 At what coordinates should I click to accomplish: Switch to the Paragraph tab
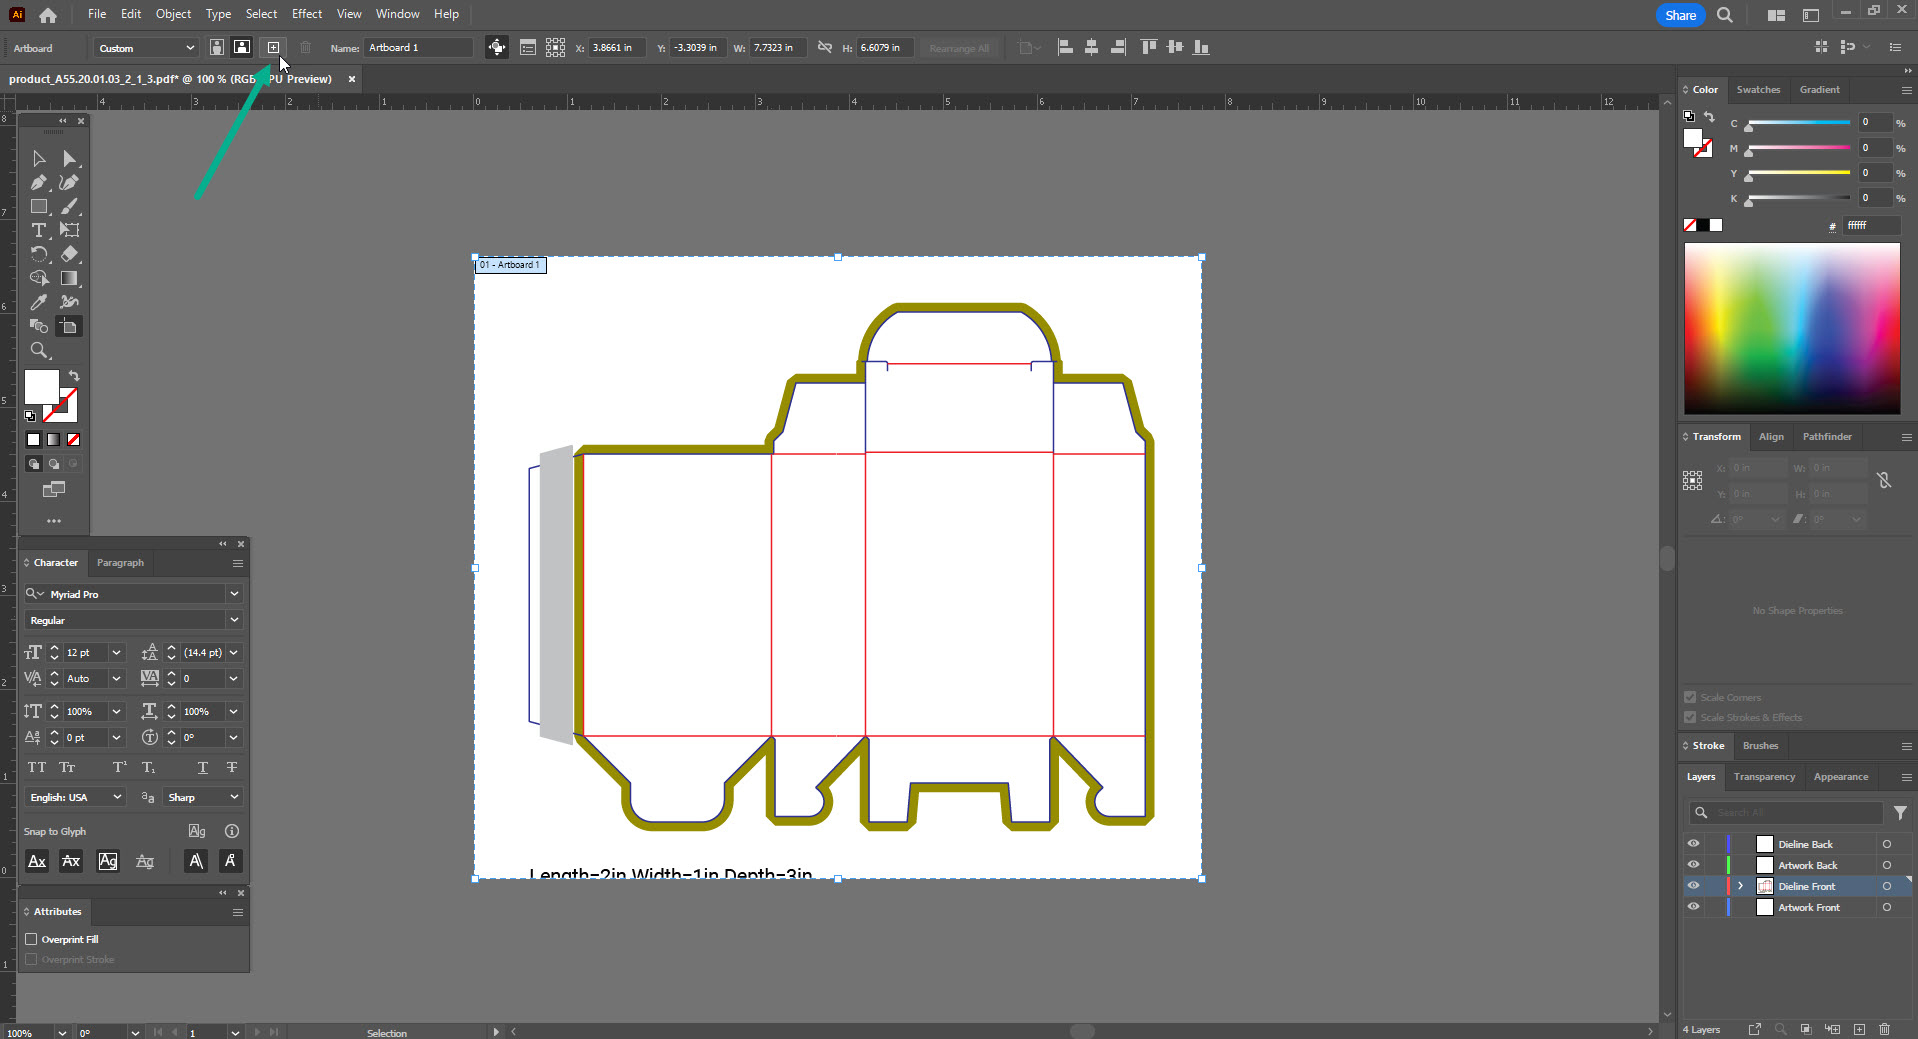click(x=120, y=563)
